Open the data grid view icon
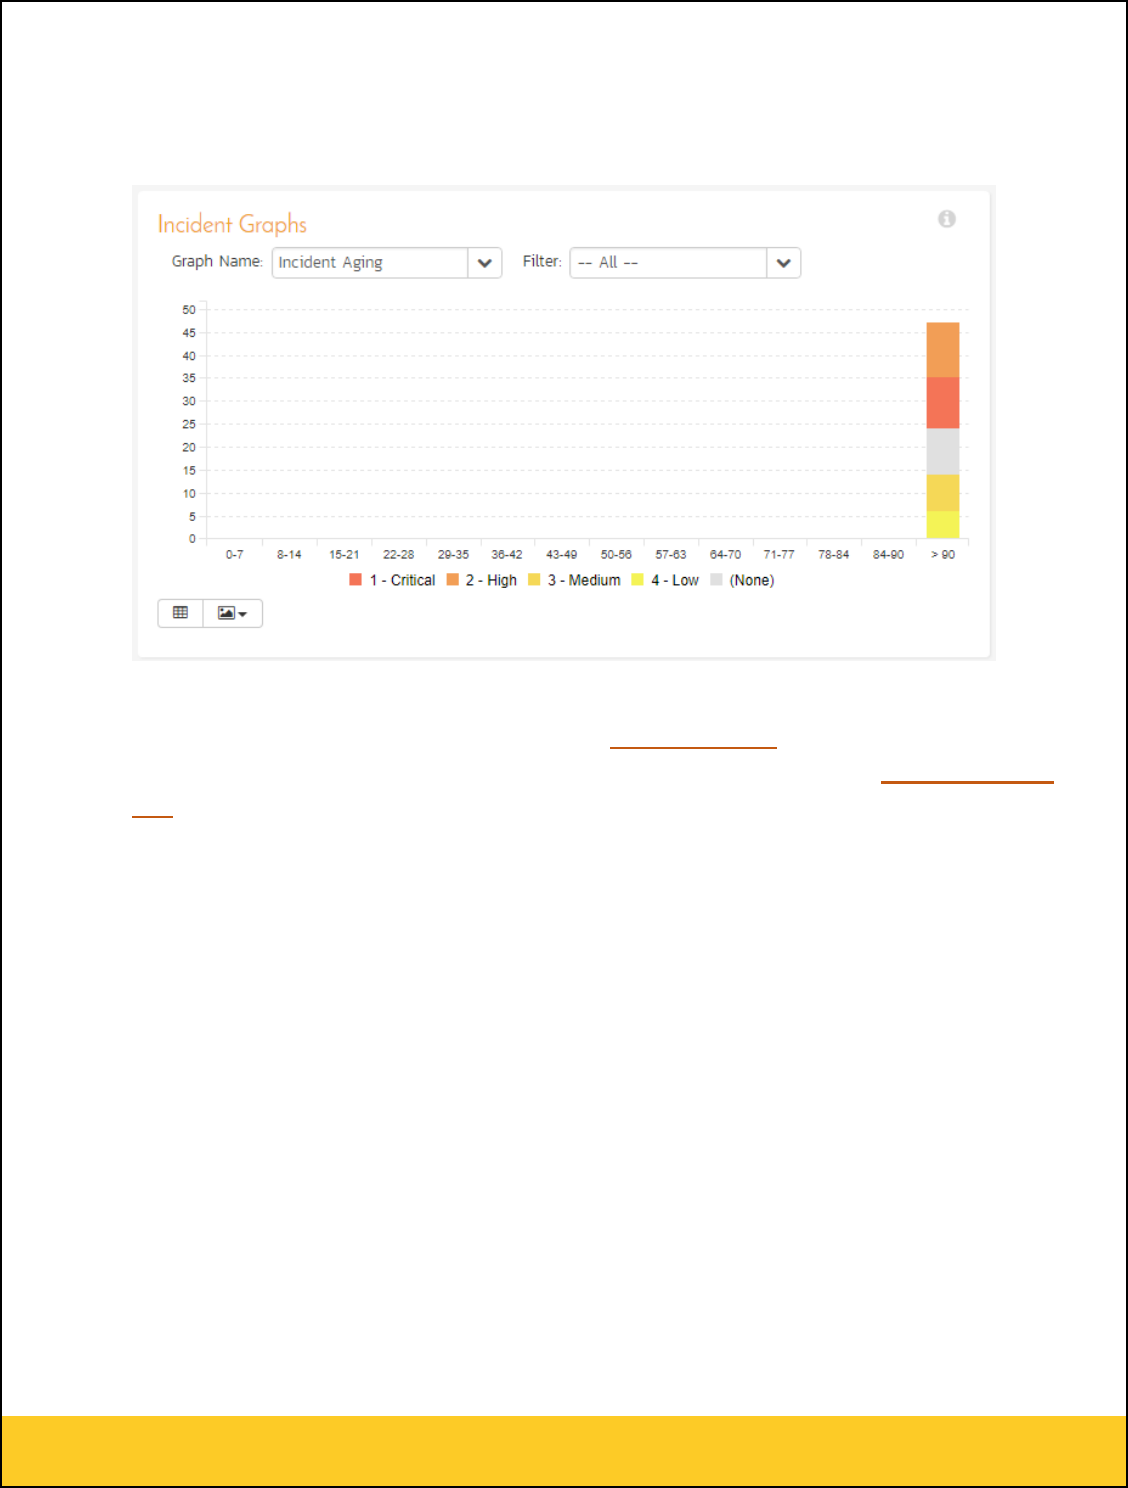Image resolution: width=1128 pixels, height=1488 pixels. point(180,613)
